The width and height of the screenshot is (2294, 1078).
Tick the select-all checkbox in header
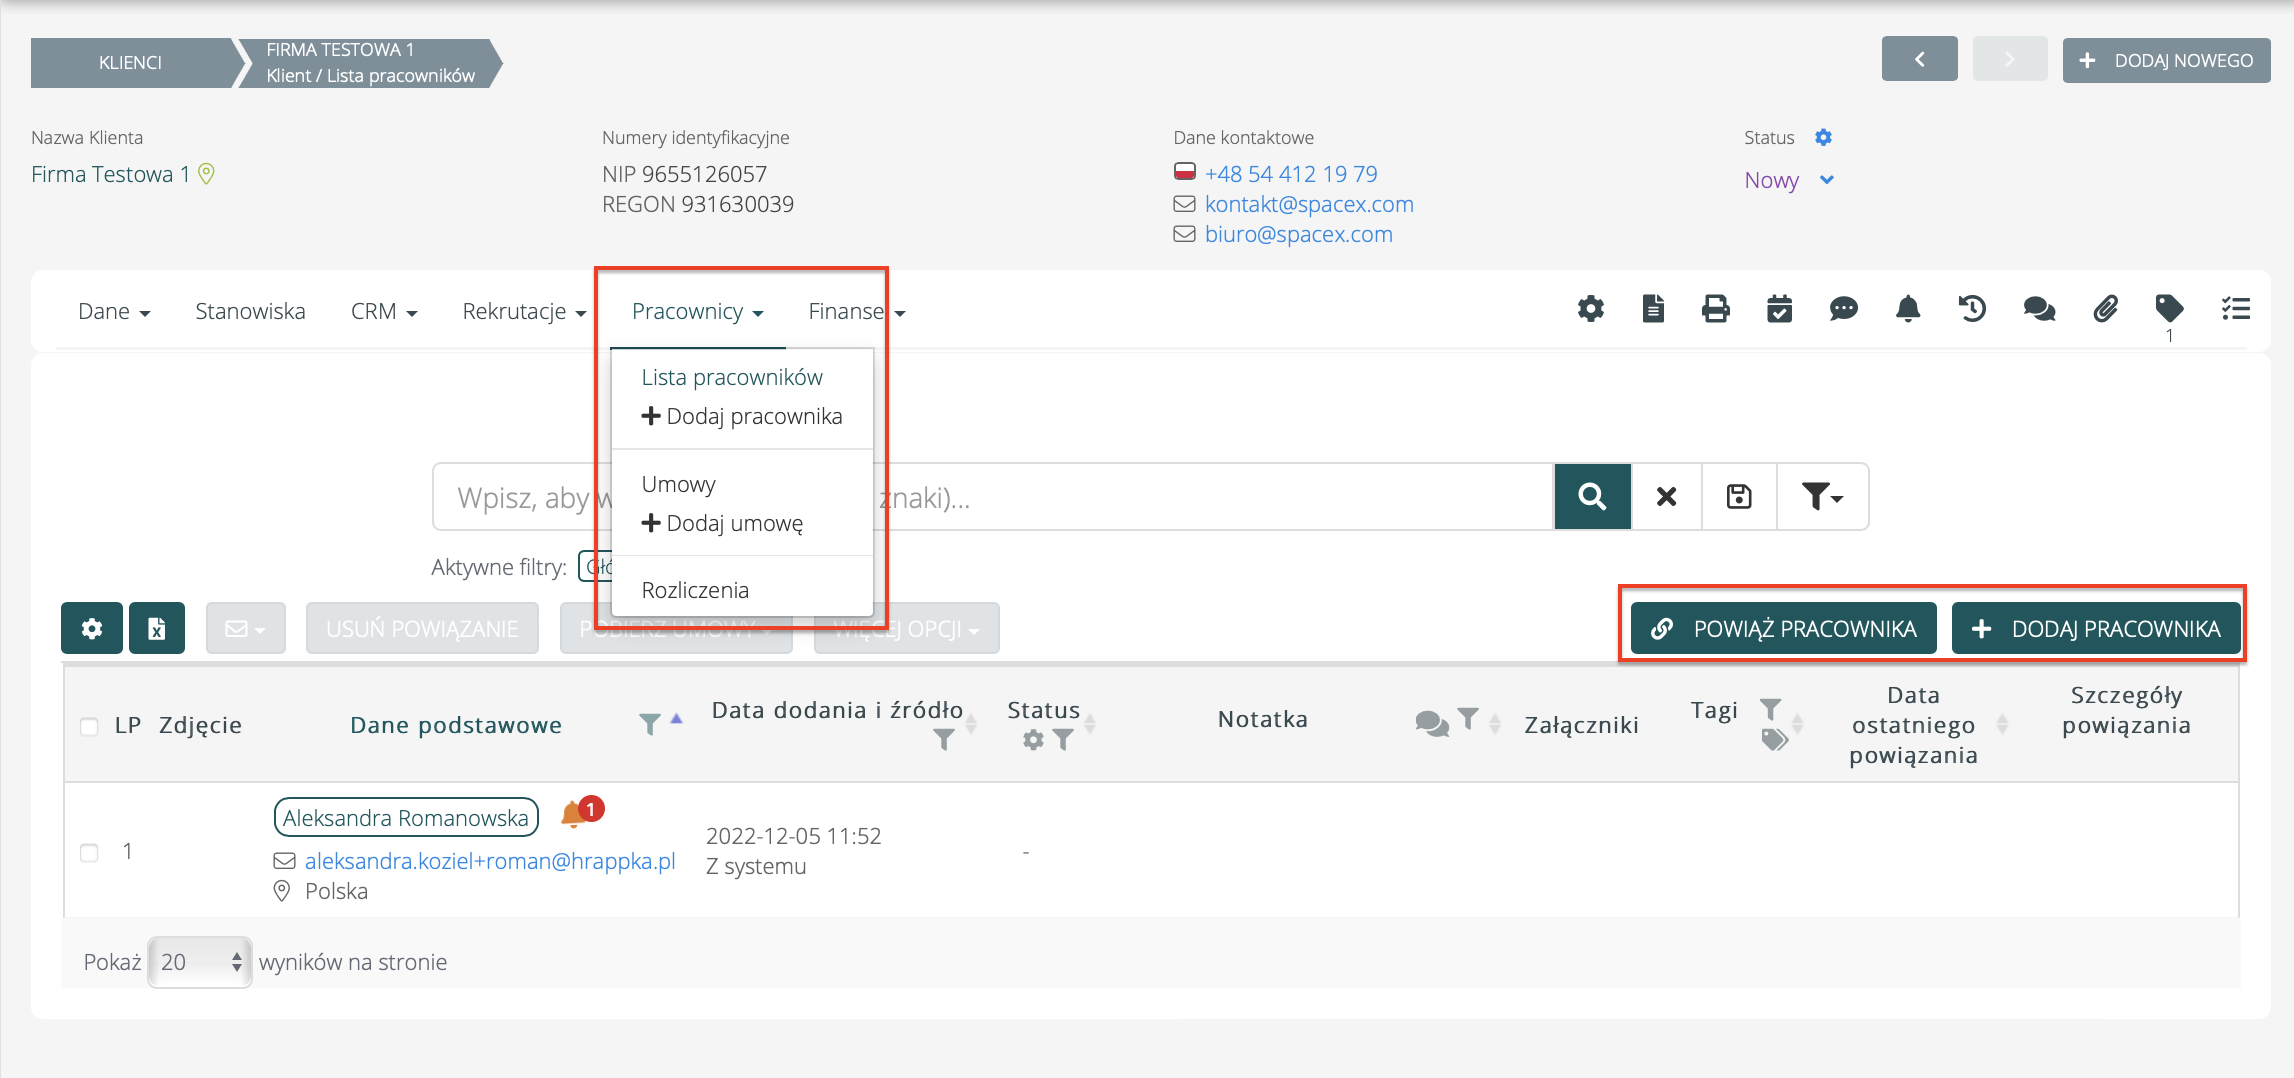89,726
